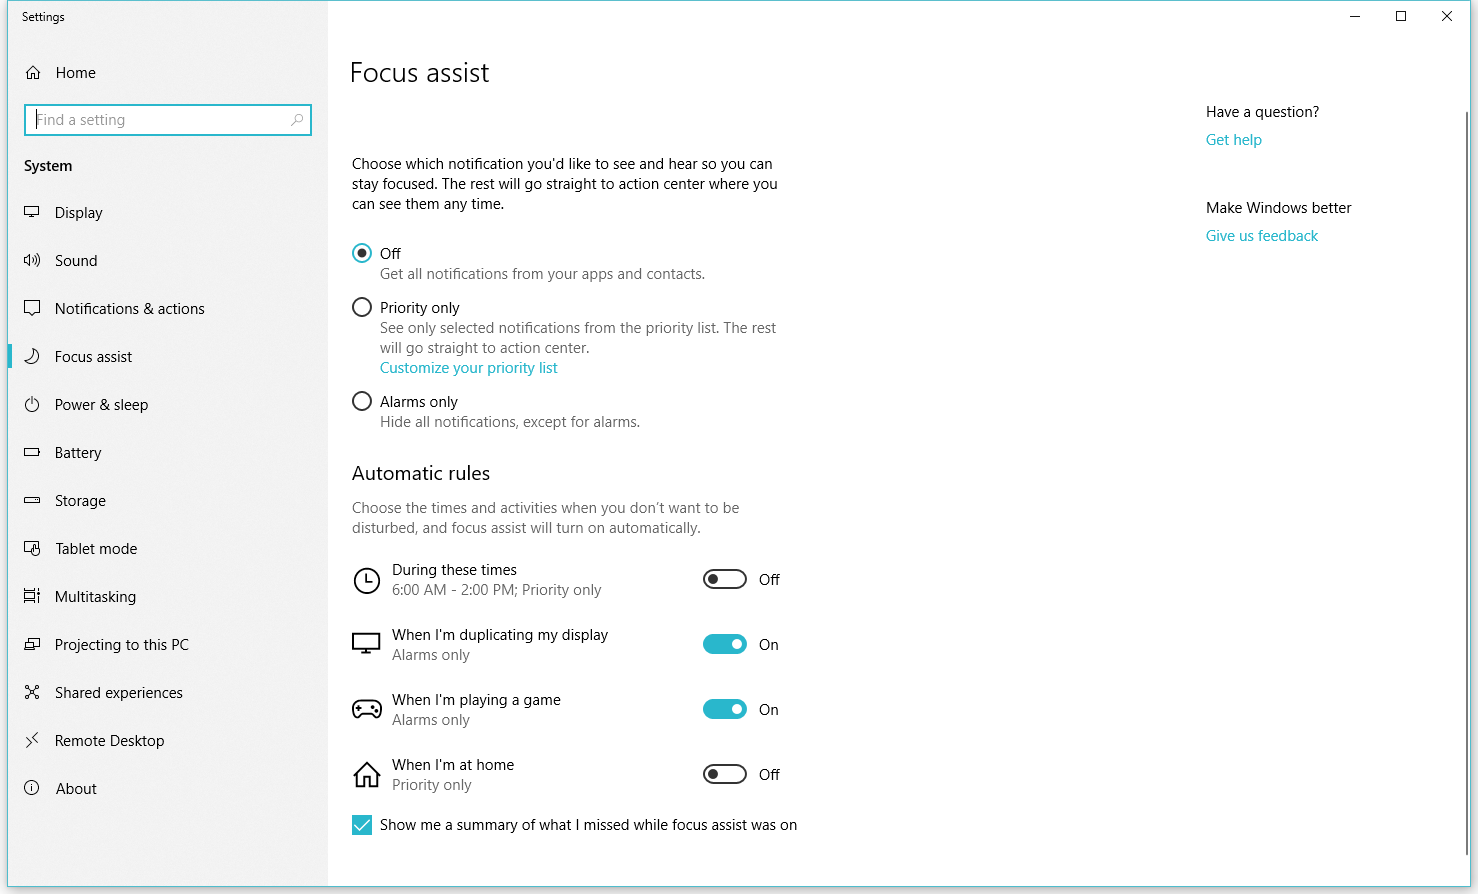Open Display settings via monitor icon
Viewport: 1478px width, 894px height.
click(32, 212)
